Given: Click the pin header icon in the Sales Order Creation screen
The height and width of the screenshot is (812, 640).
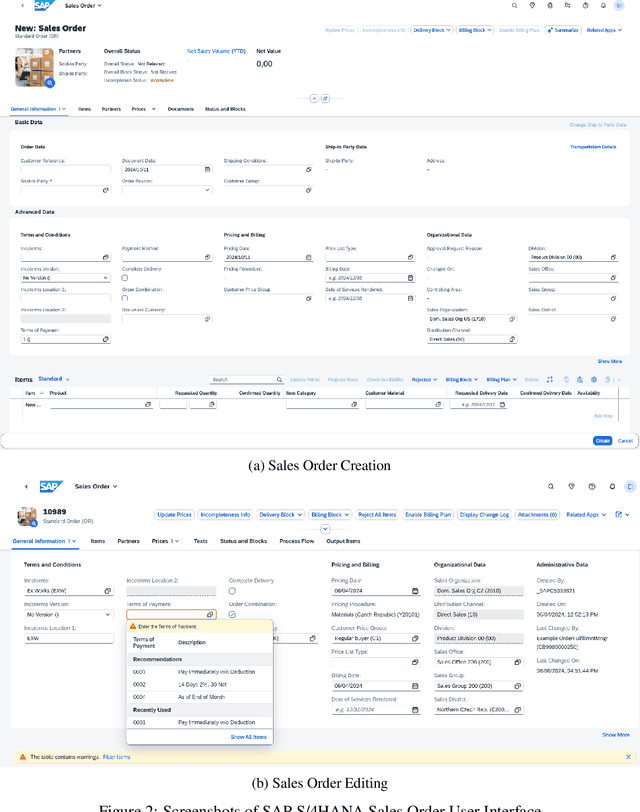Looking at the screenshot, I should click(x=325, y=98).
